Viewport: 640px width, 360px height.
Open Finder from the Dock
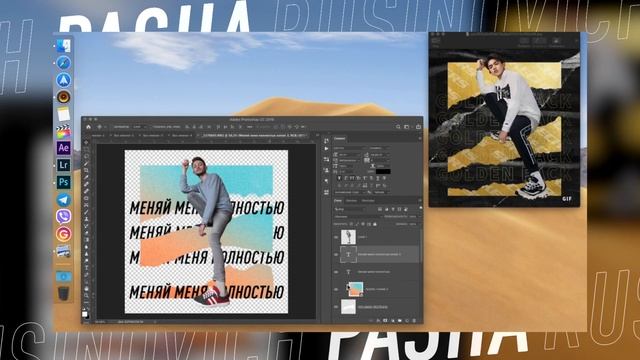(63, 46)
